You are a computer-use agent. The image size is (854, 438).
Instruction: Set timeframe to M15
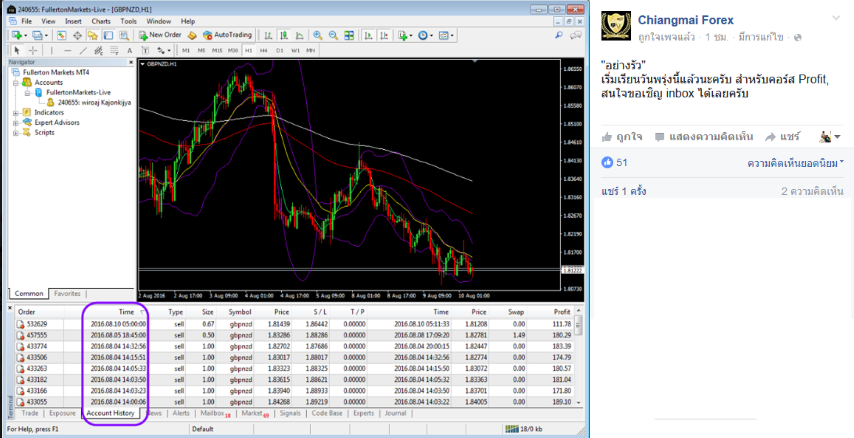click(x=217, y=51)
